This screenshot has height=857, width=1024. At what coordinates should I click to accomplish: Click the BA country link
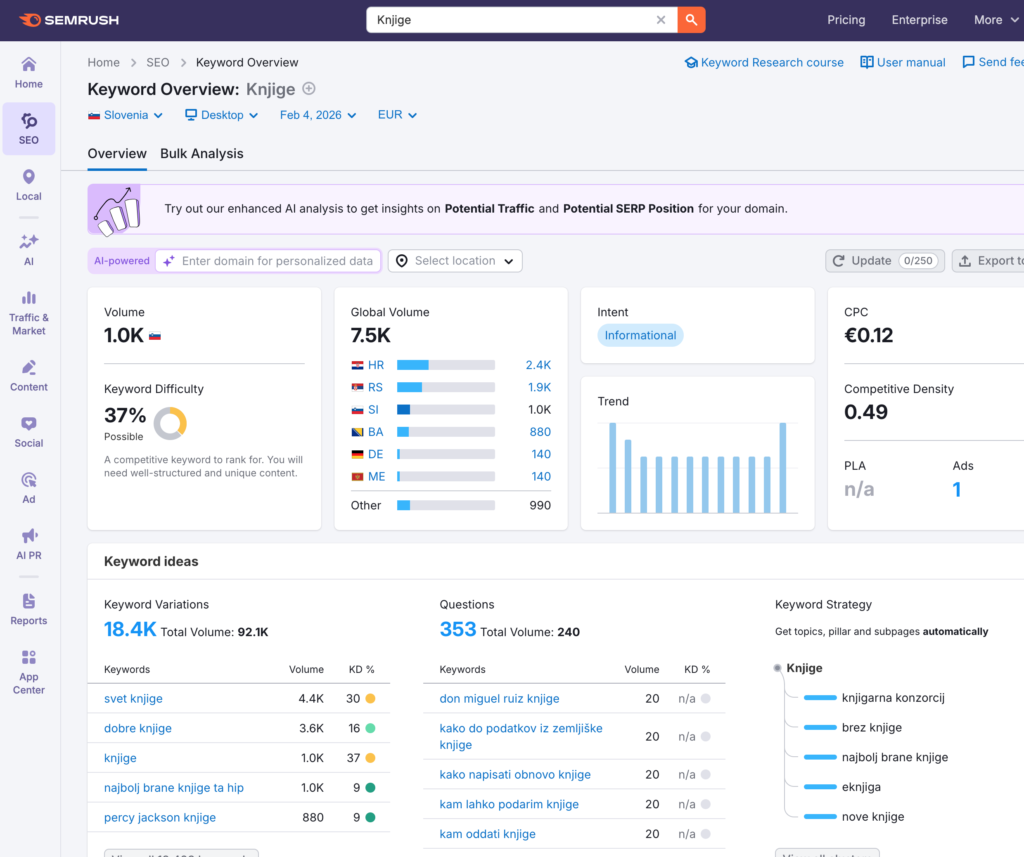click(376, 432)
